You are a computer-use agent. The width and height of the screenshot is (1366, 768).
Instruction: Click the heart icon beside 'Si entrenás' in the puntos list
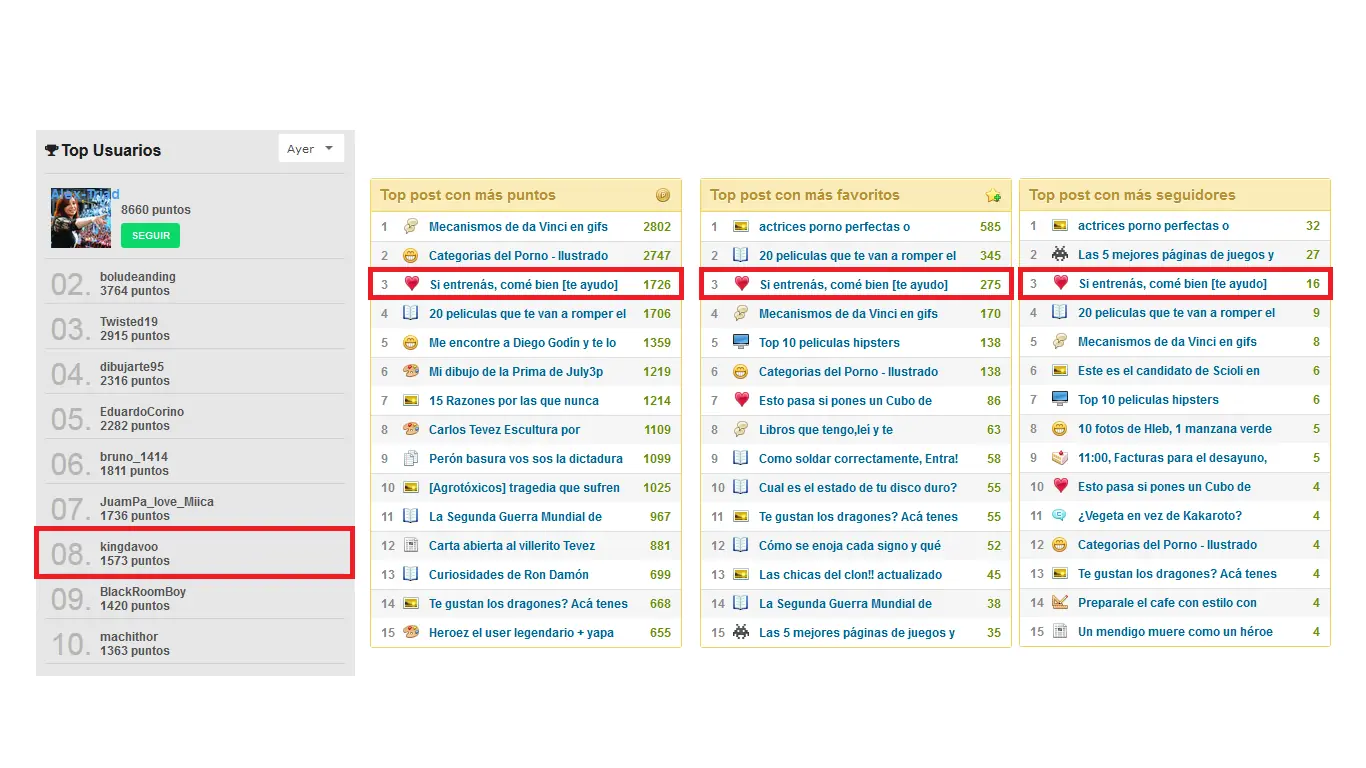point(411,285)
